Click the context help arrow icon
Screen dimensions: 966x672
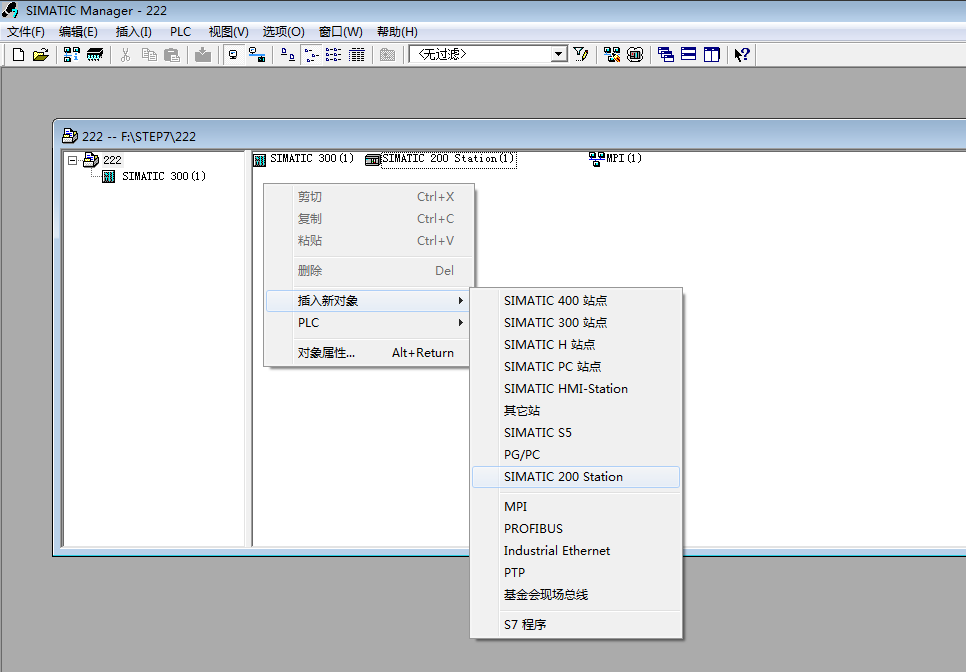click(x=741, y=55)
